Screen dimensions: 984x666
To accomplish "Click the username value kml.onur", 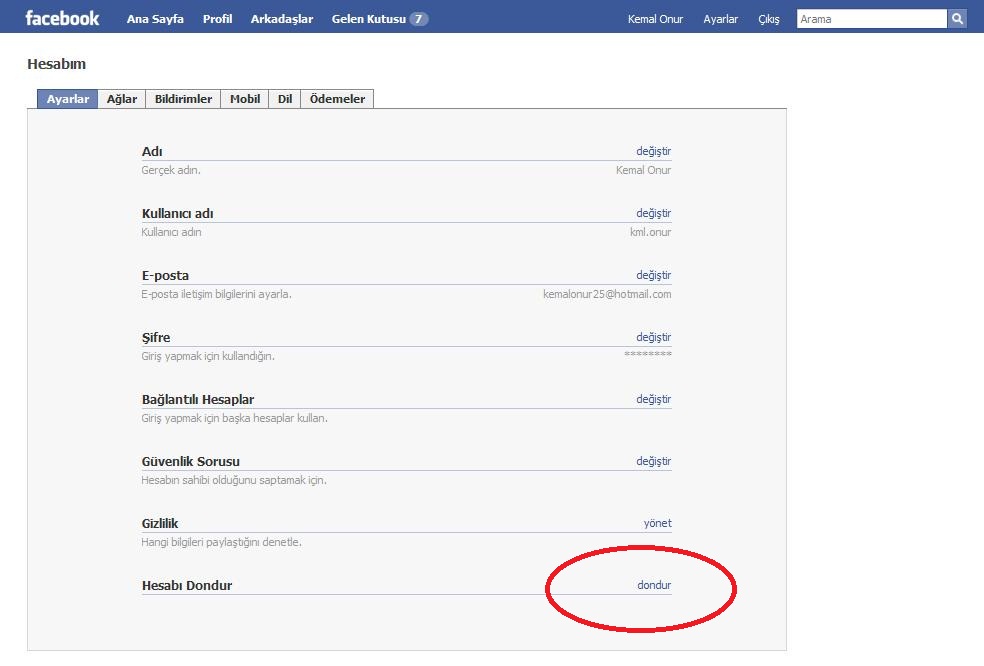I will [650, 232].
